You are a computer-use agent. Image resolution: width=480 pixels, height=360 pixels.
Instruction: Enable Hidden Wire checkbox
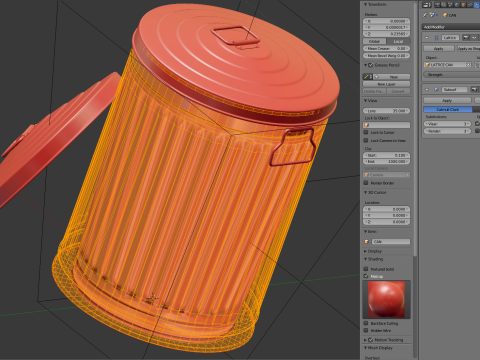[366, 330]
